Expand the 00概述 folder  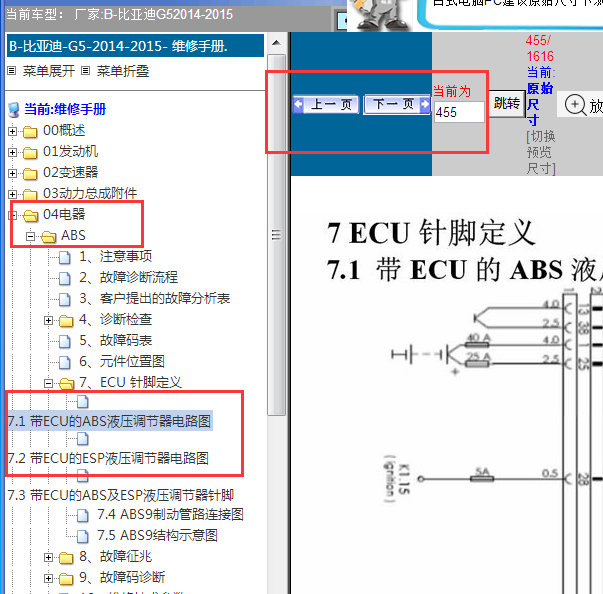12,131
